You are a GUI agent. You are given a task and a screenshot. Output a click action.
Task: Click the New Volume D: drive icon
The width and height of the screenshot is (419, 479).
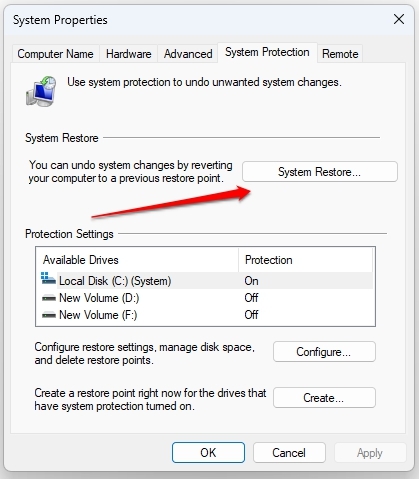coord(49,298)
